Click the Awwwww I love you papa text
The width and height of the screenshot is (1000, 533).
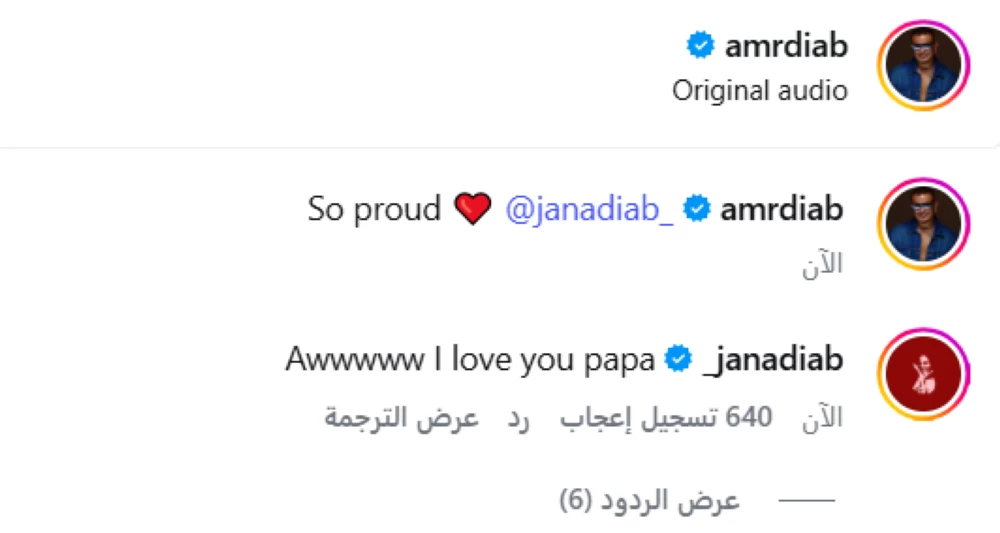tap(469, 359)
